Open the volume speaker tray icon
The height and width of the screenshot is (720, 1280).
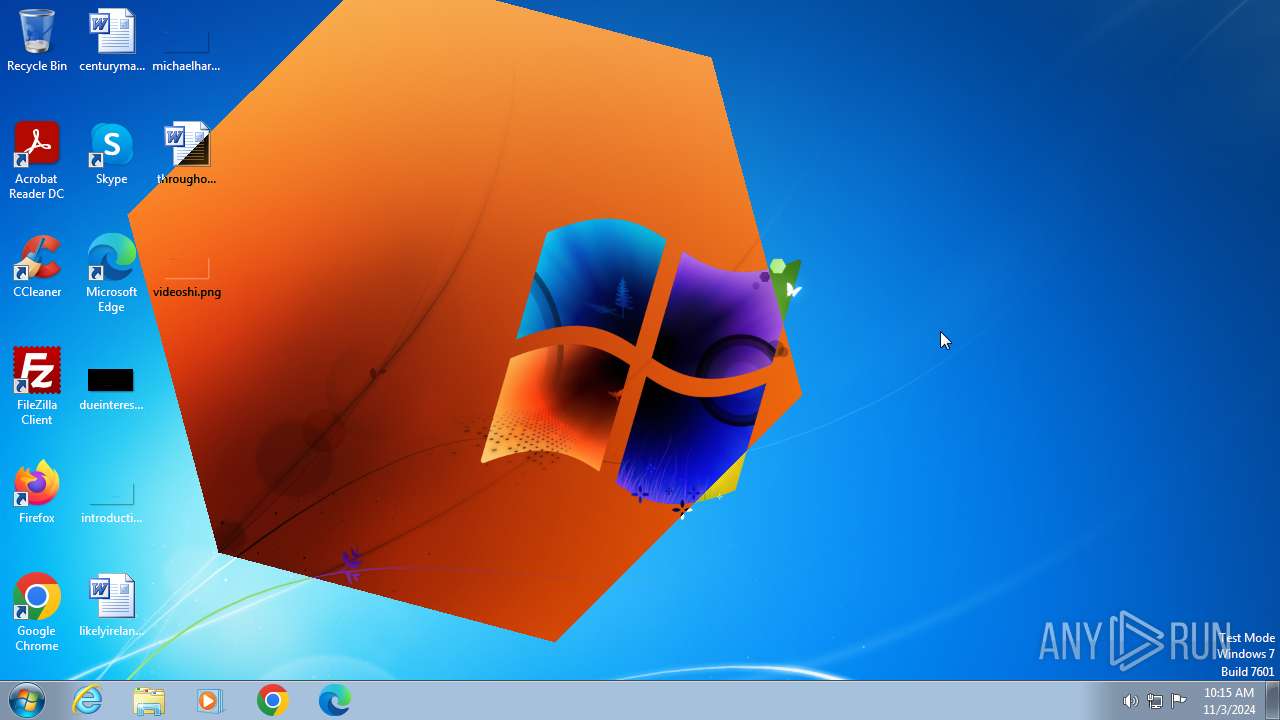pyautogui.click(x=1130, y=701)
